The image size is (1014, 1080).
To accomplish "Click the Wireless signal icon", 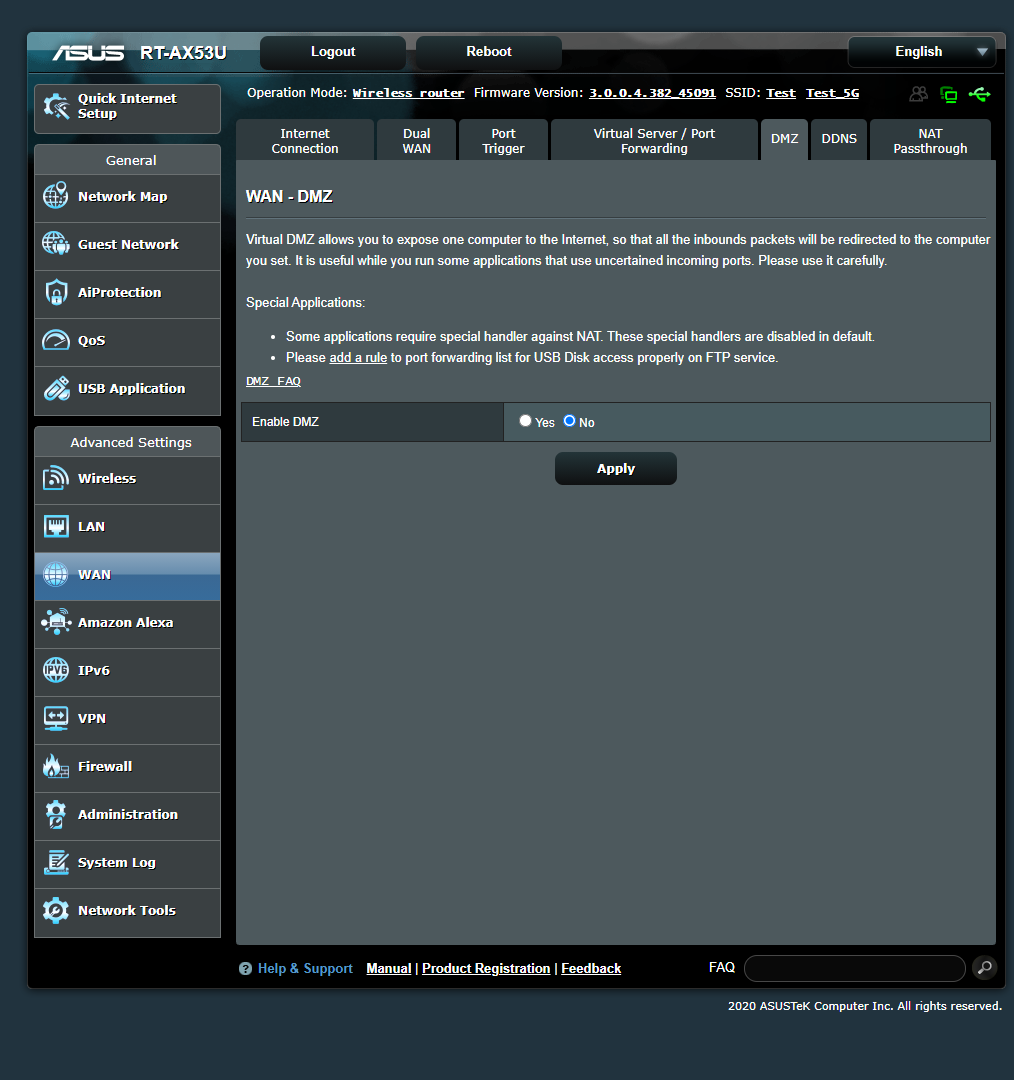I will tap(56, 478).
